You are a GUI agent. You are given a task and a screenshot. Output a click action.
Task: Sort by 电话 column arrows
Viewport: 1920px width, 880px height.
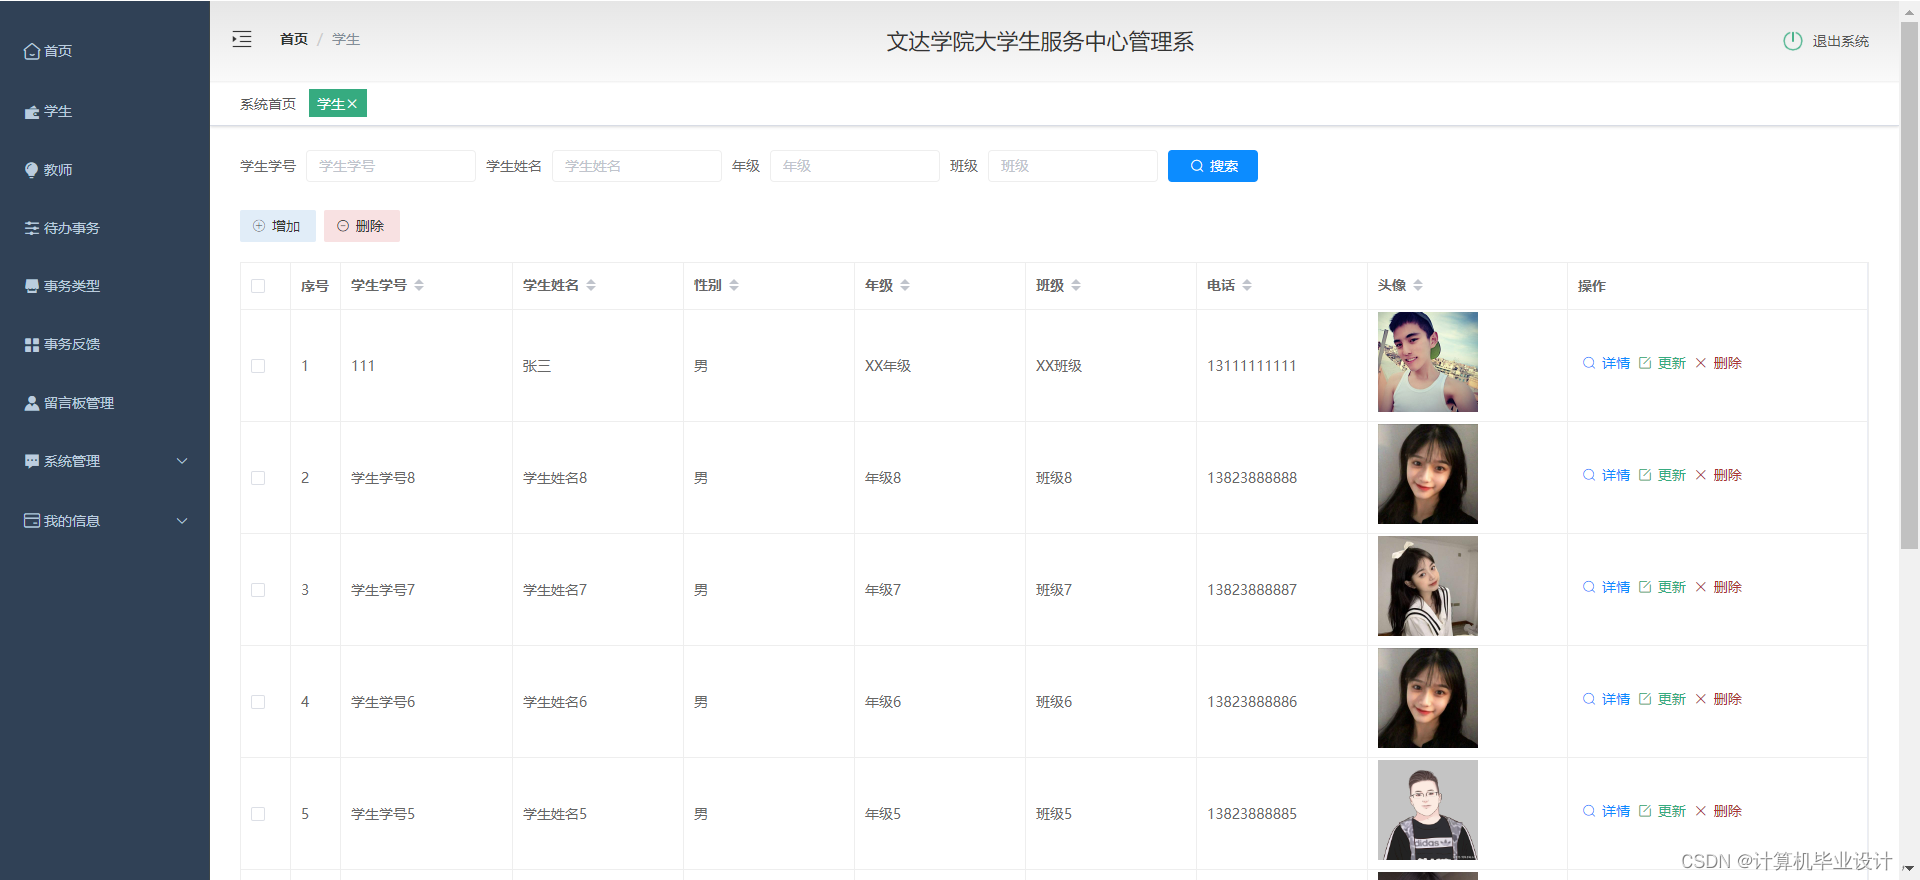[x=1247, y=285]
